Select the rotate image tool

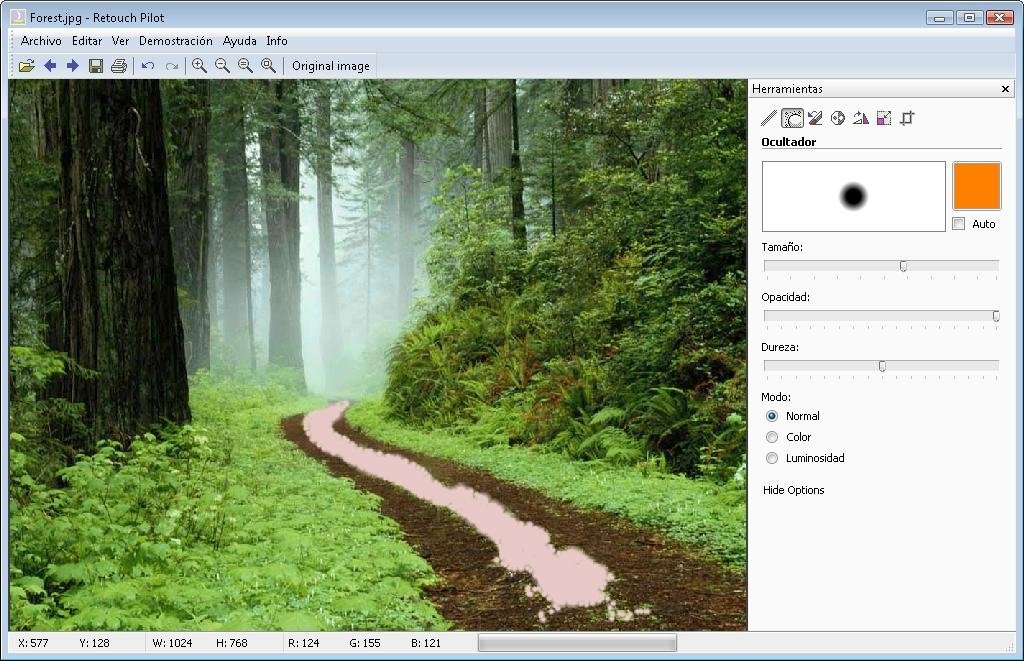click(x=861, y=118)
